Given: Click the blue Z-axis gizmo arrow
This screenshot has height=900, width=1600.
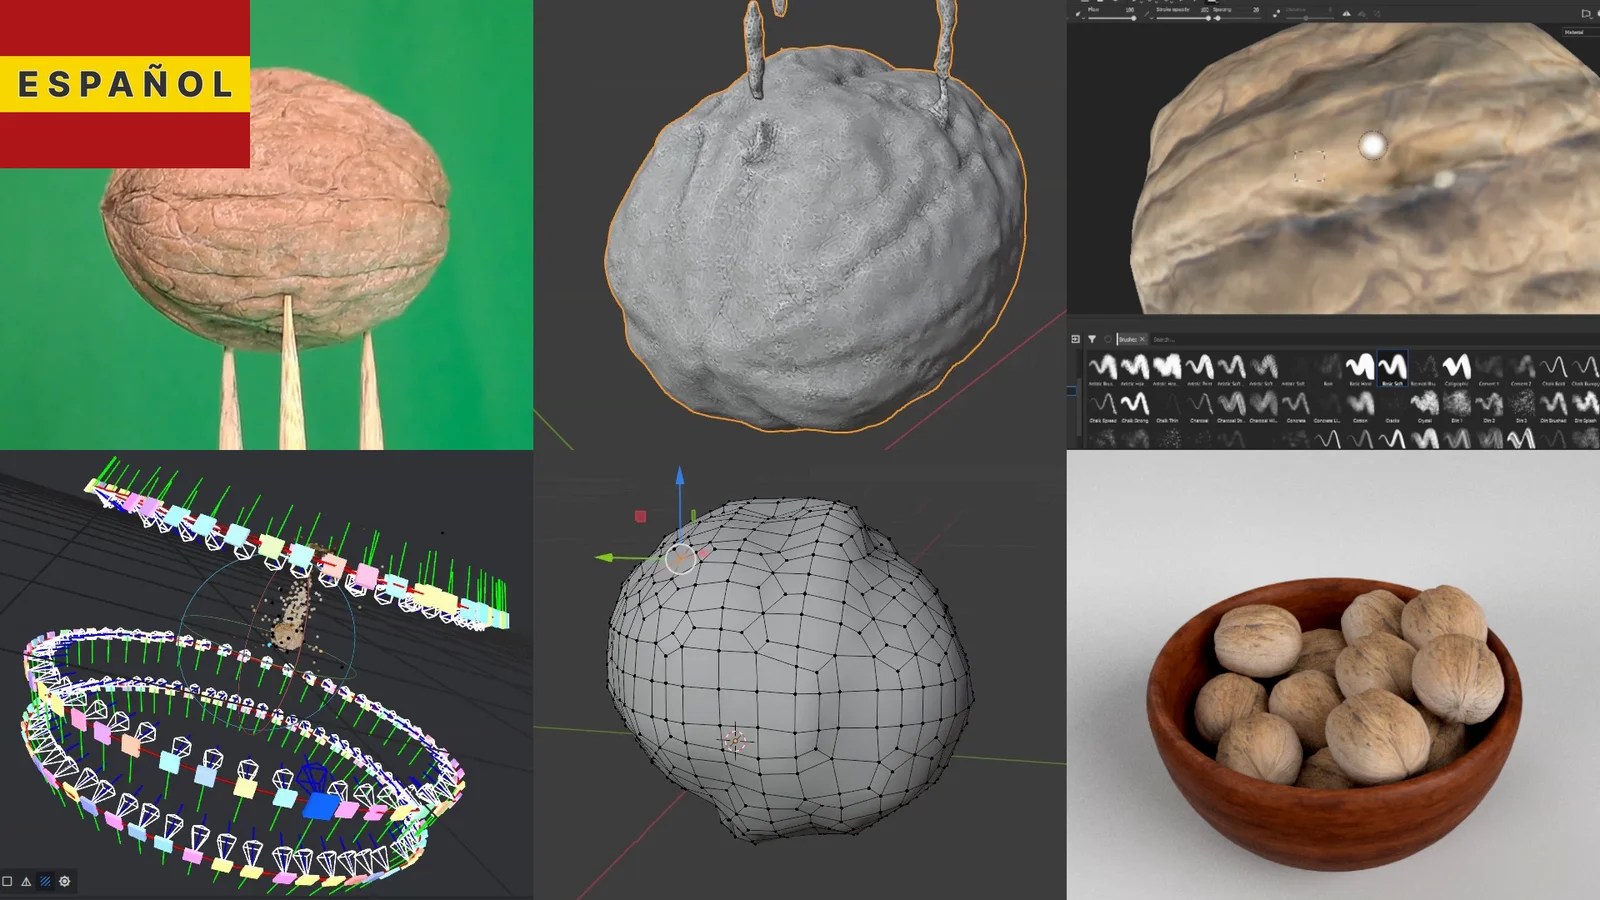Looking at the screenshot, I should click(x=680, y=476).
